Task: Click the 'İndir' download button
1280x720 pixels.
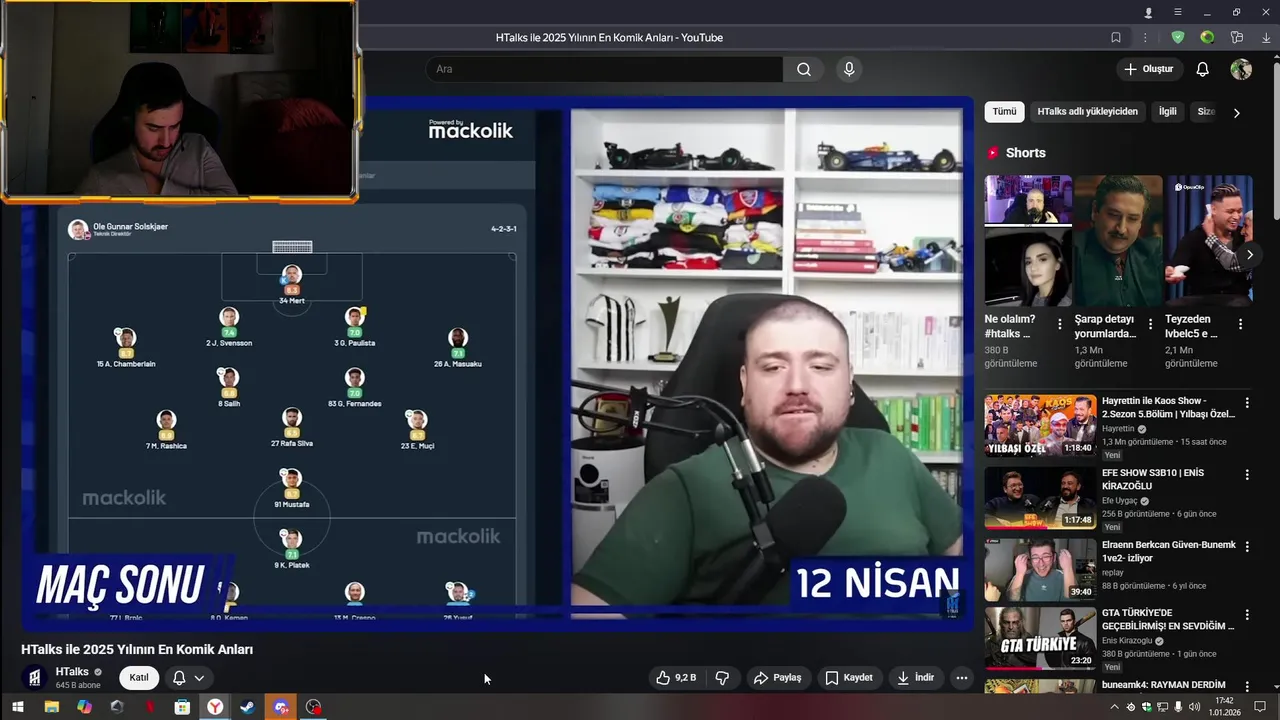Action: tap(916, 678)
